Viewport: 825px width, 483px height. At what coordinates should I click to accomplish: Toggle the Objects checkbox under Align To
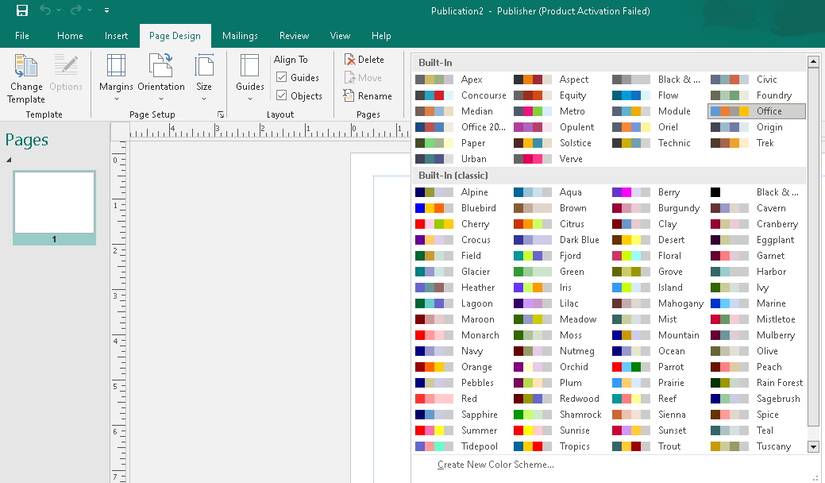[281, 96]
